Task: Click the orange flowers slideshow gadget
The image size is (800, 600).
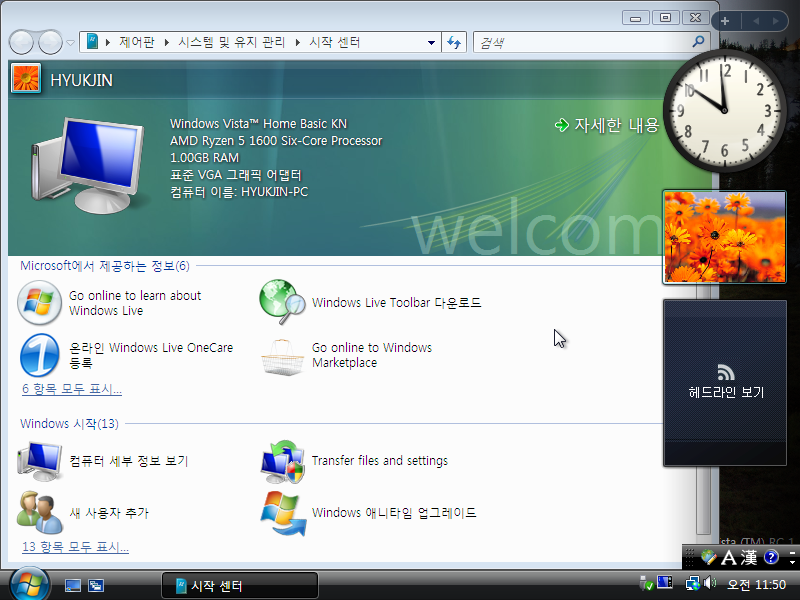Action: pyautogui.click(x=724, y=237)
